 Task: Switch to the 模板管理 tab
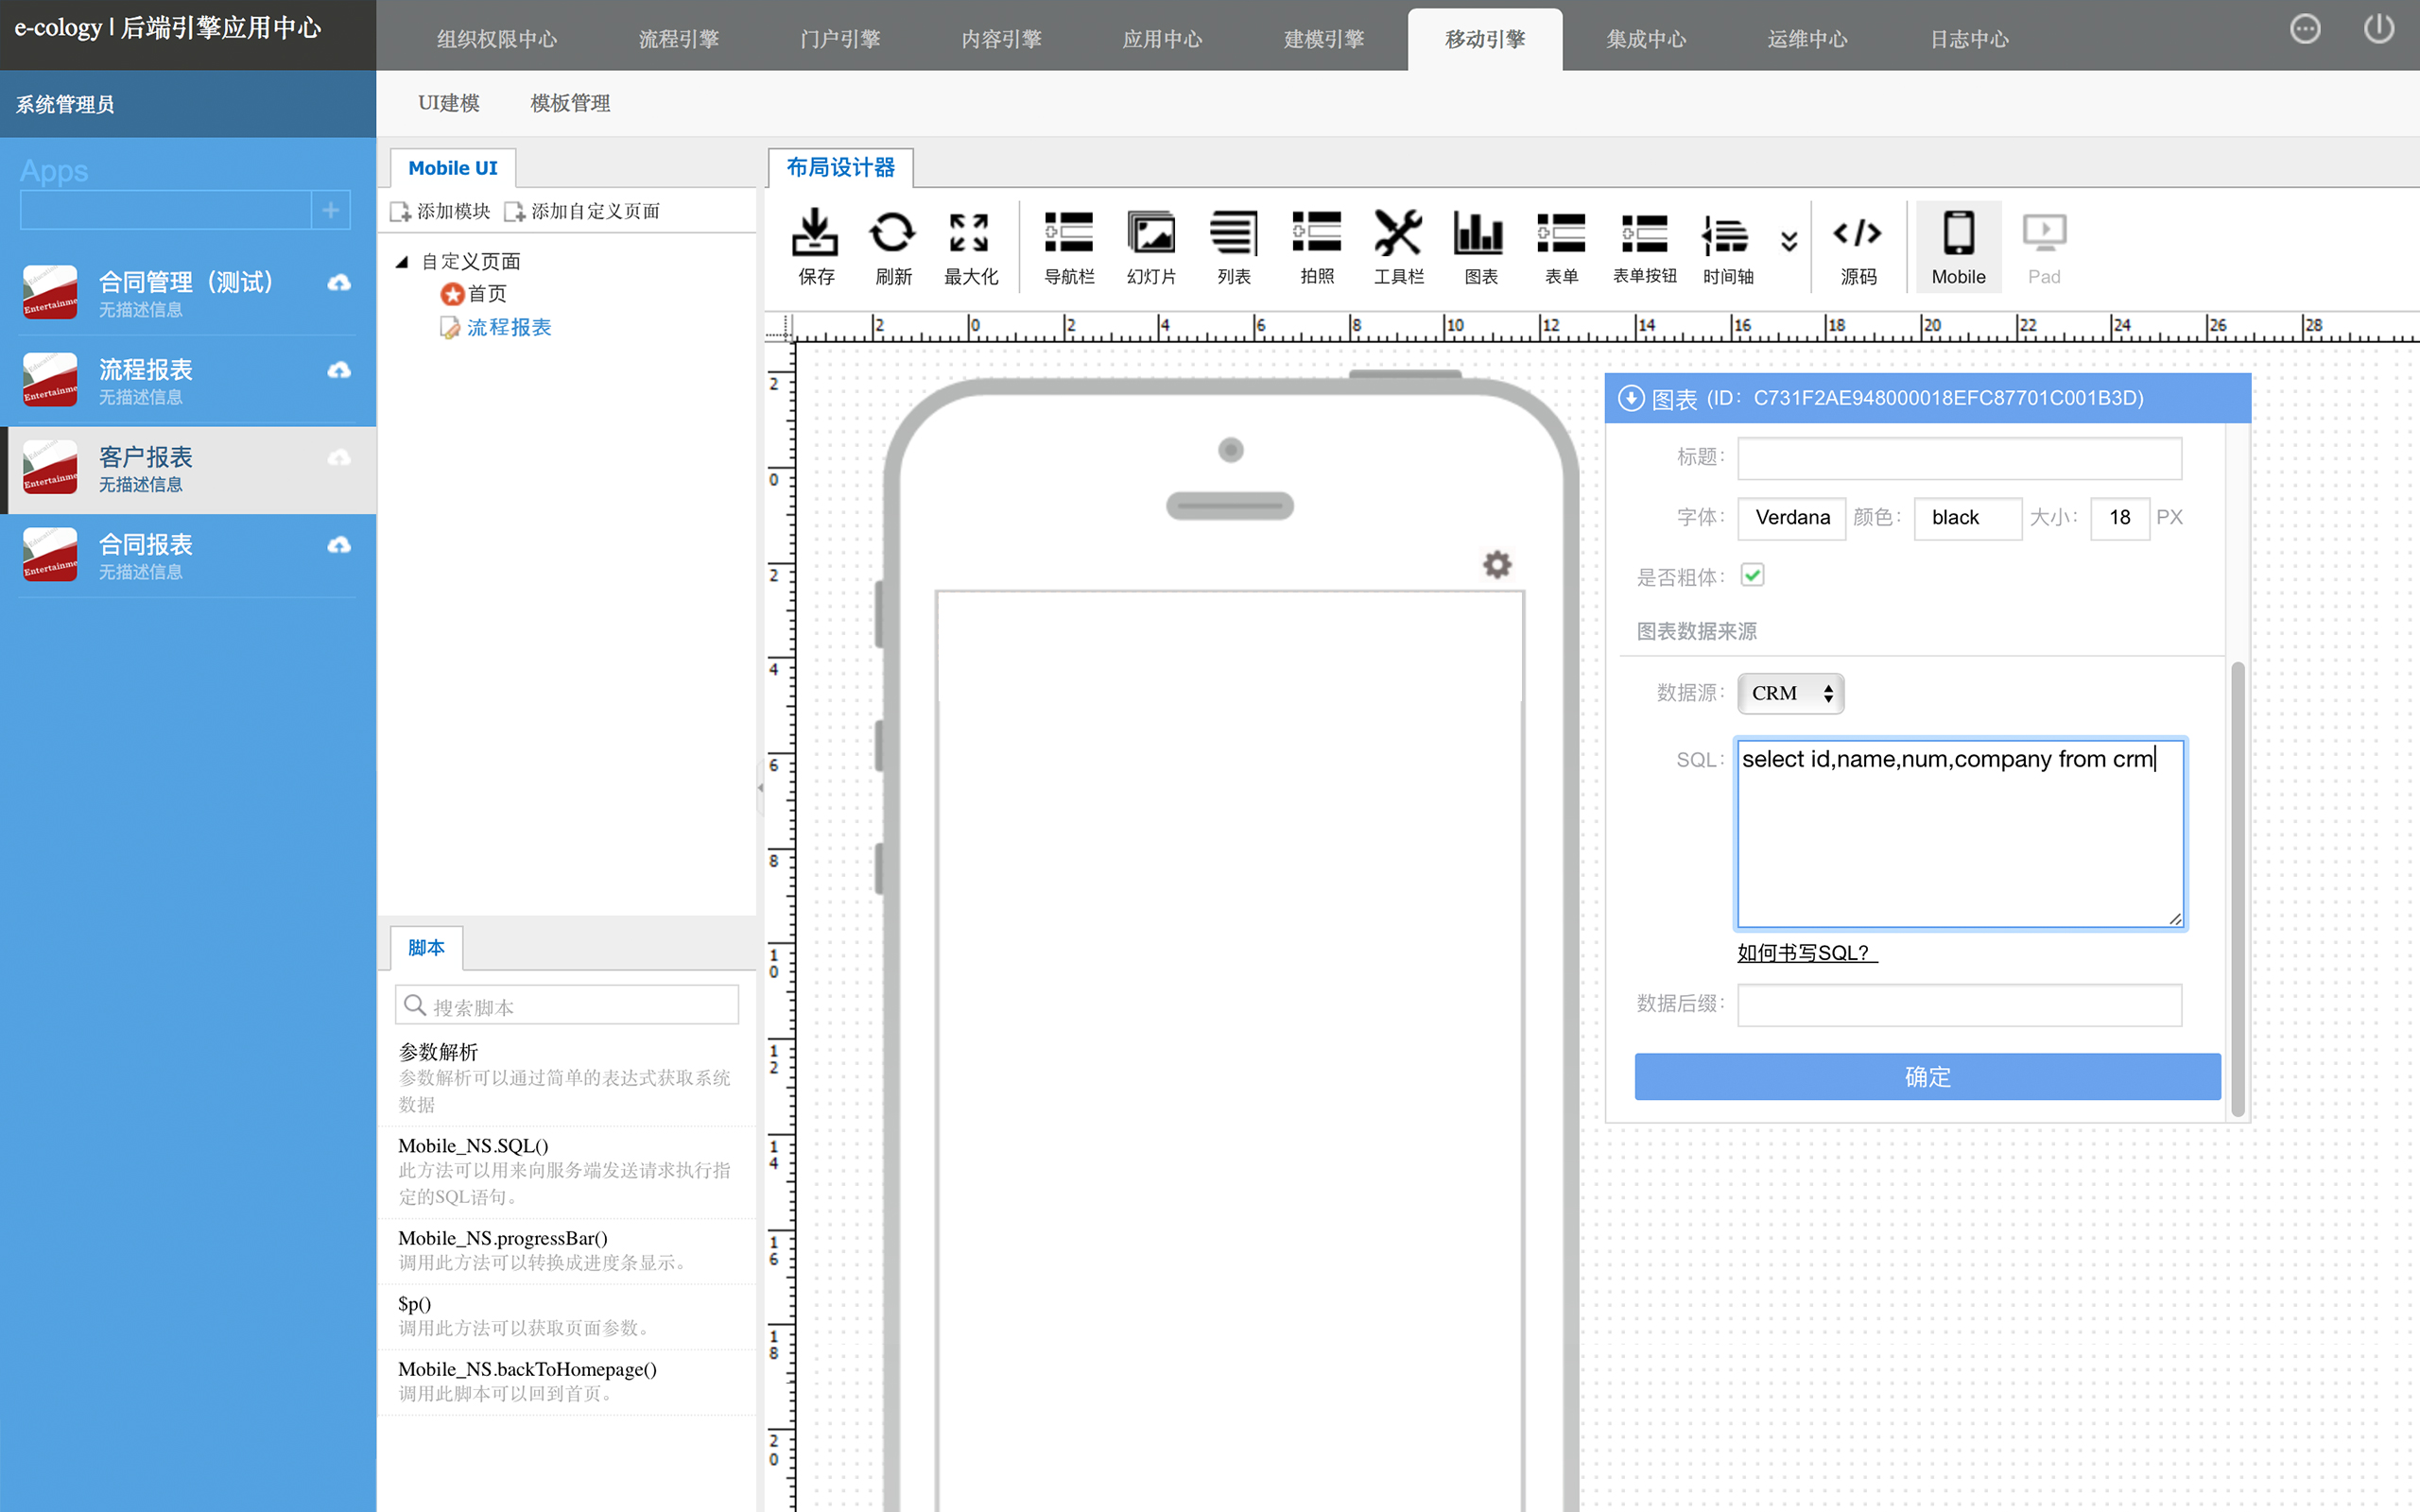570,103
